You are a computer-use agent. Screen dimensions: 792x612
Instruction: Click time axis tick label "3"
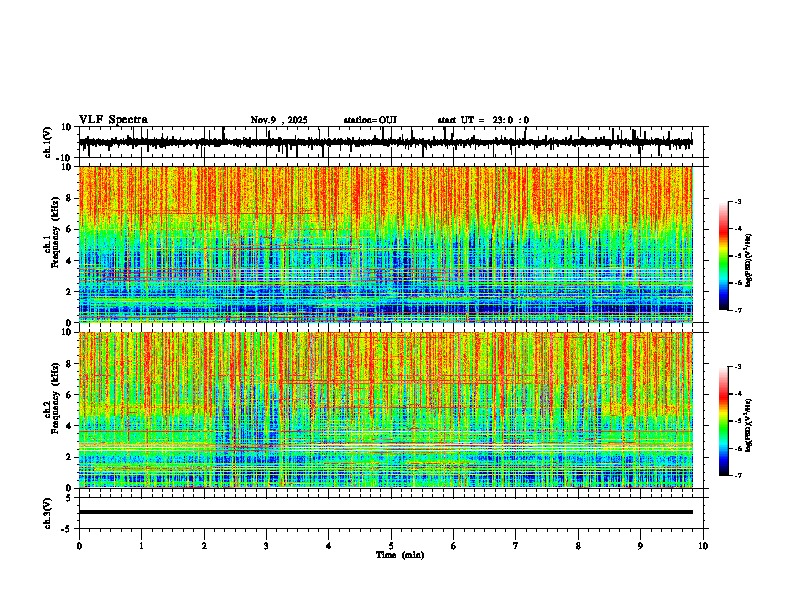pyautogui.click(x=266, y=546)
